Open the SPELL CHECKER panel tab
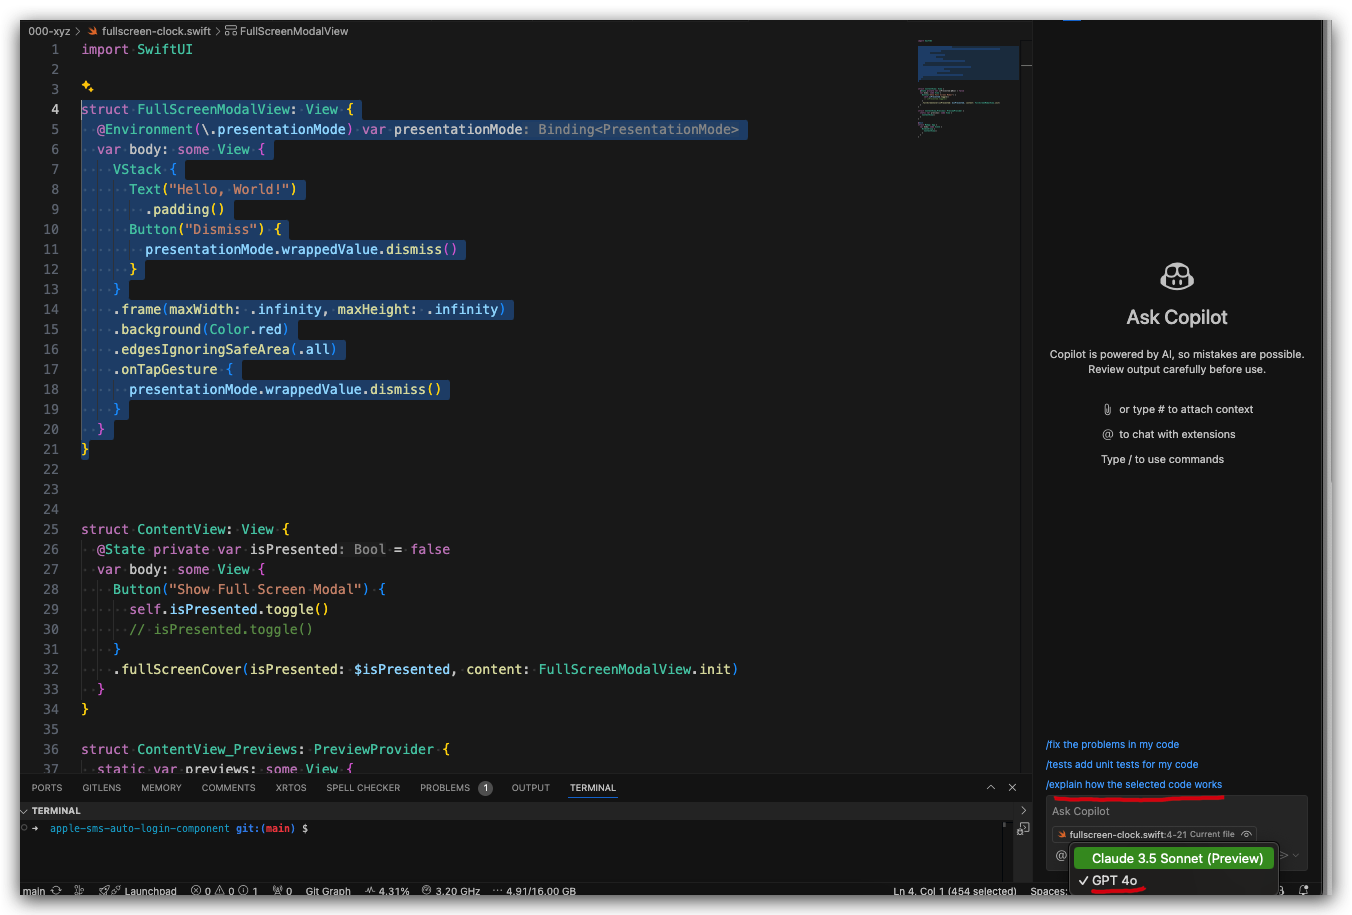1352x915 pixels. [363, 788]
